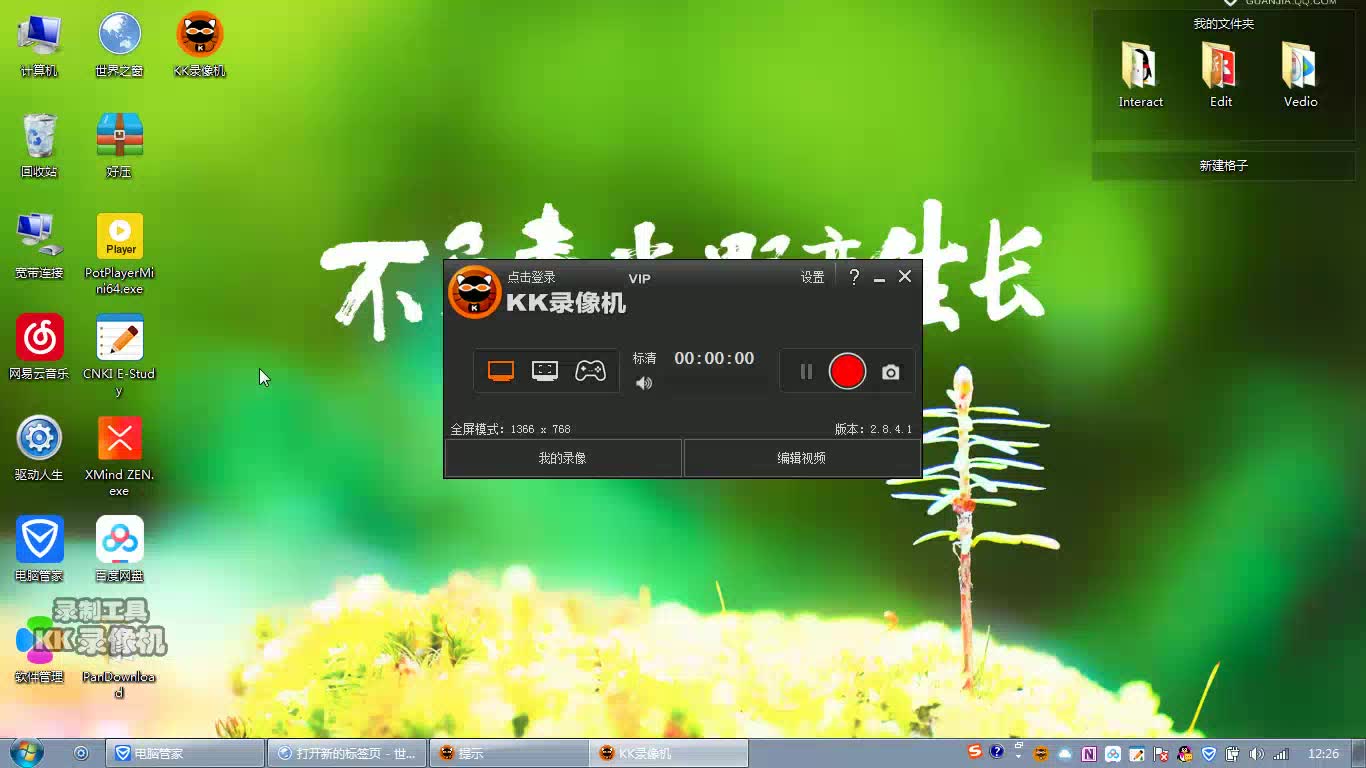Viewport: 1366px width, 768px height.
Task: Select 好压 archive tool icon
Action: coord(119,146)
